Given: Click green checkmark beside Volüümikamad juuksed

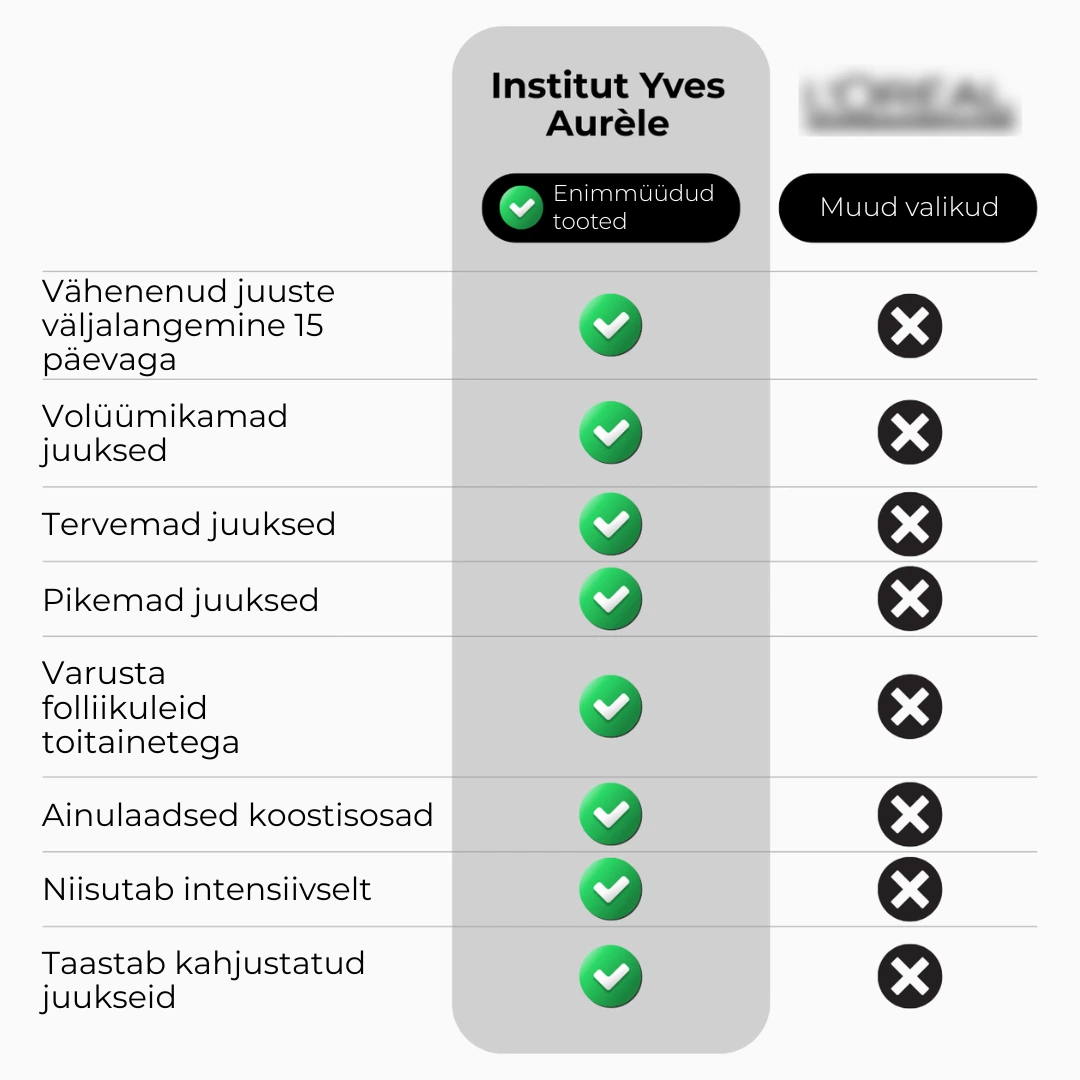Looking at the screenshot, I should click(x=610, y=432).
